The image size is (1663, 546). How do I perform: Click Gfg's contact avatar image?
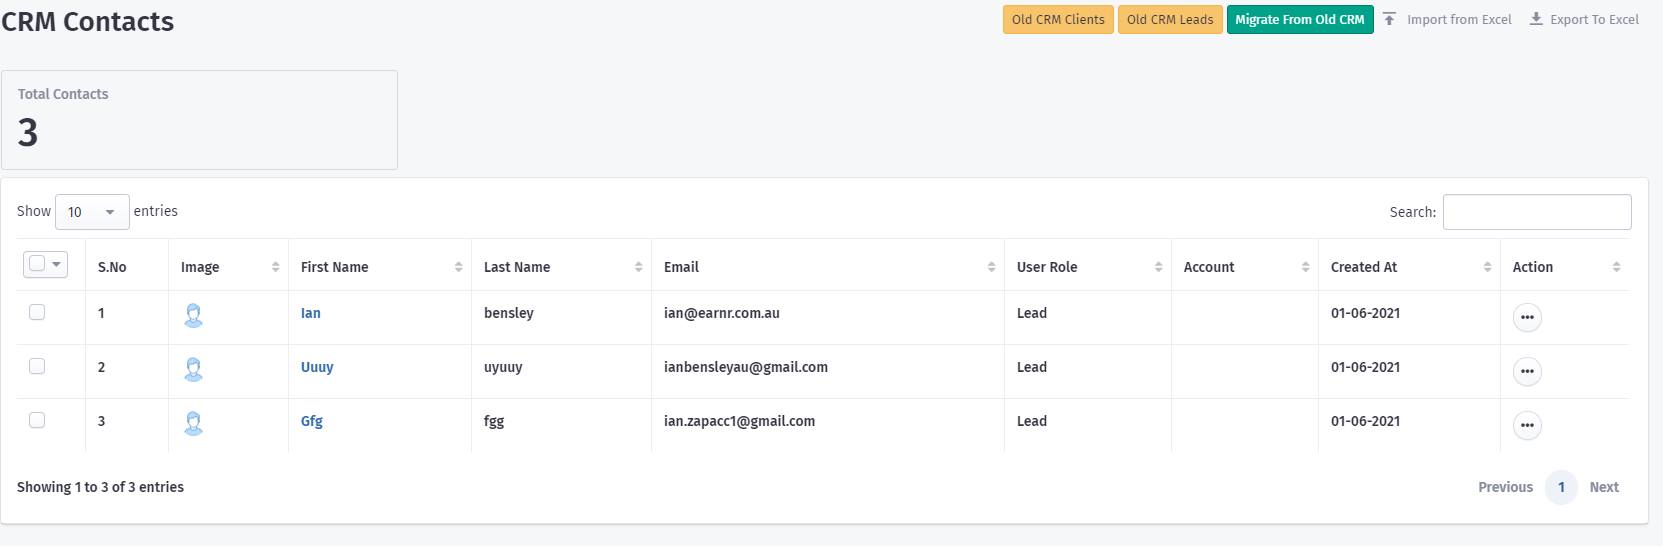pos(194,424)
